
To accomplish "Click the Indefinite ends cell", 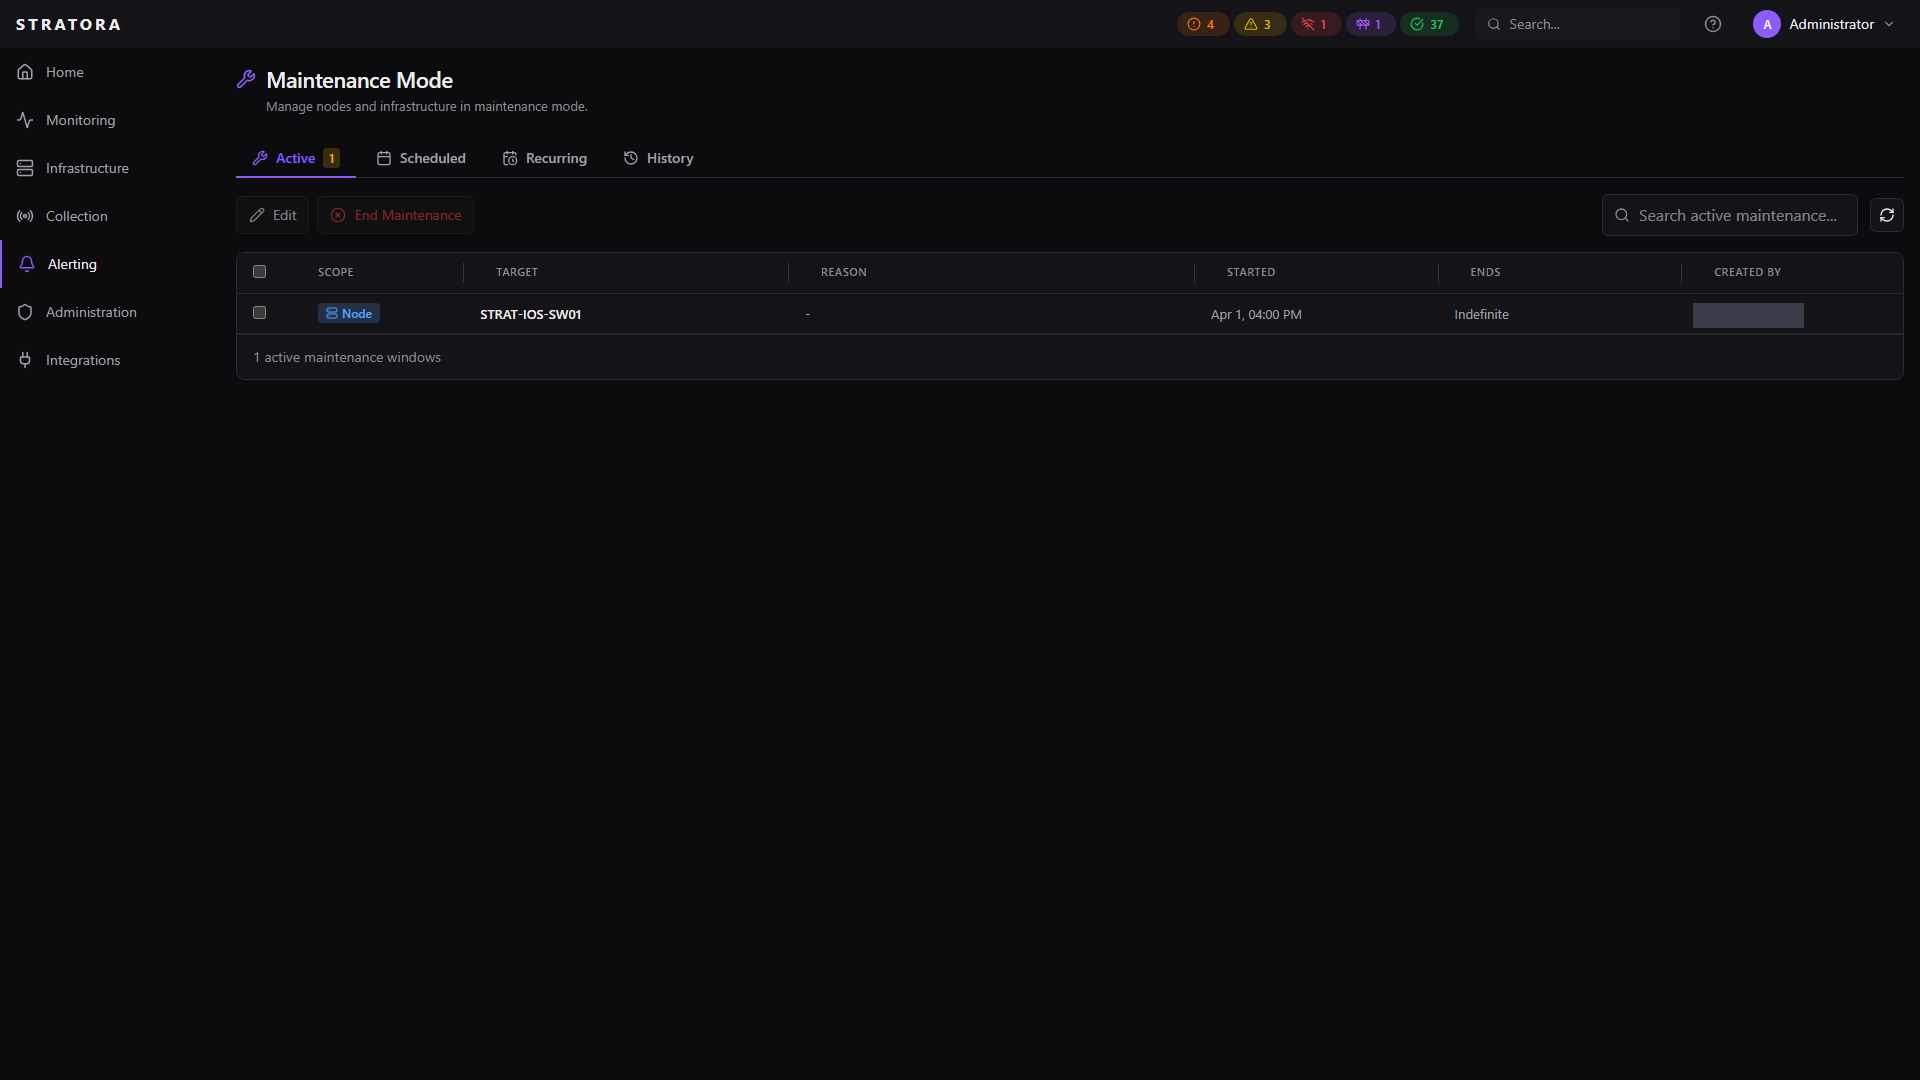I will pos(1481,314).
